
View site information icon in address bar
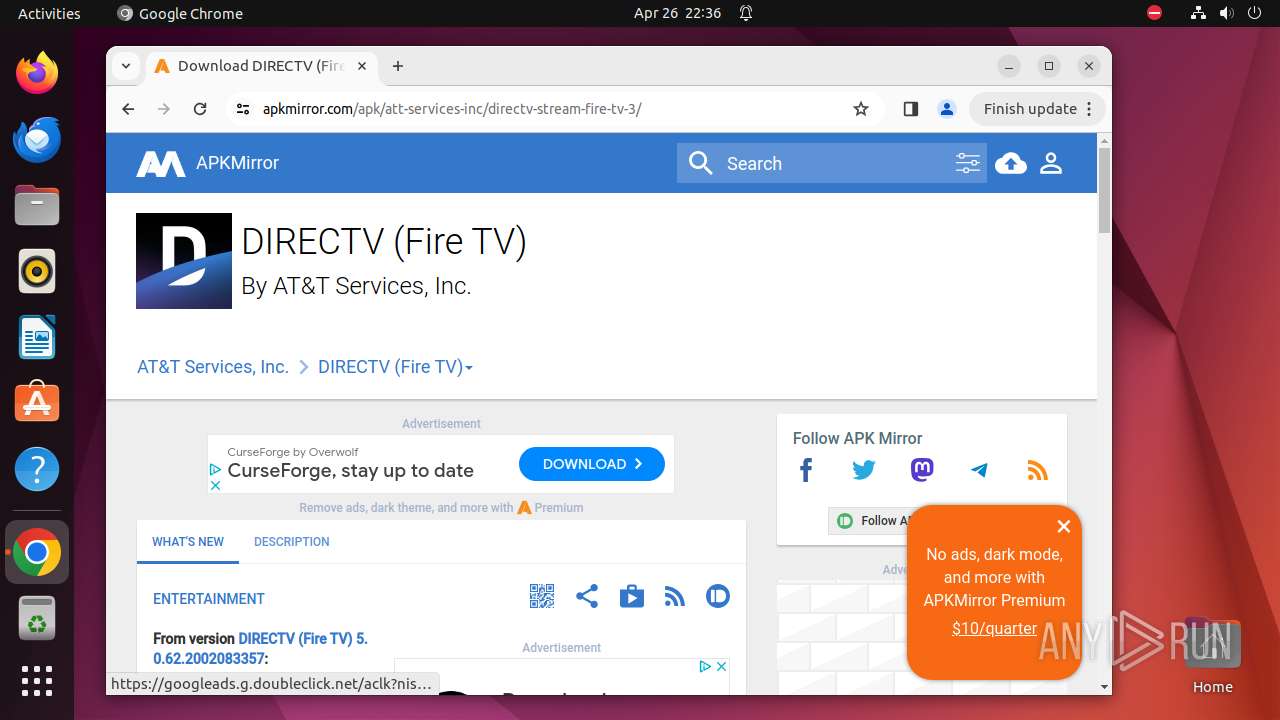[x=242, y=109]
